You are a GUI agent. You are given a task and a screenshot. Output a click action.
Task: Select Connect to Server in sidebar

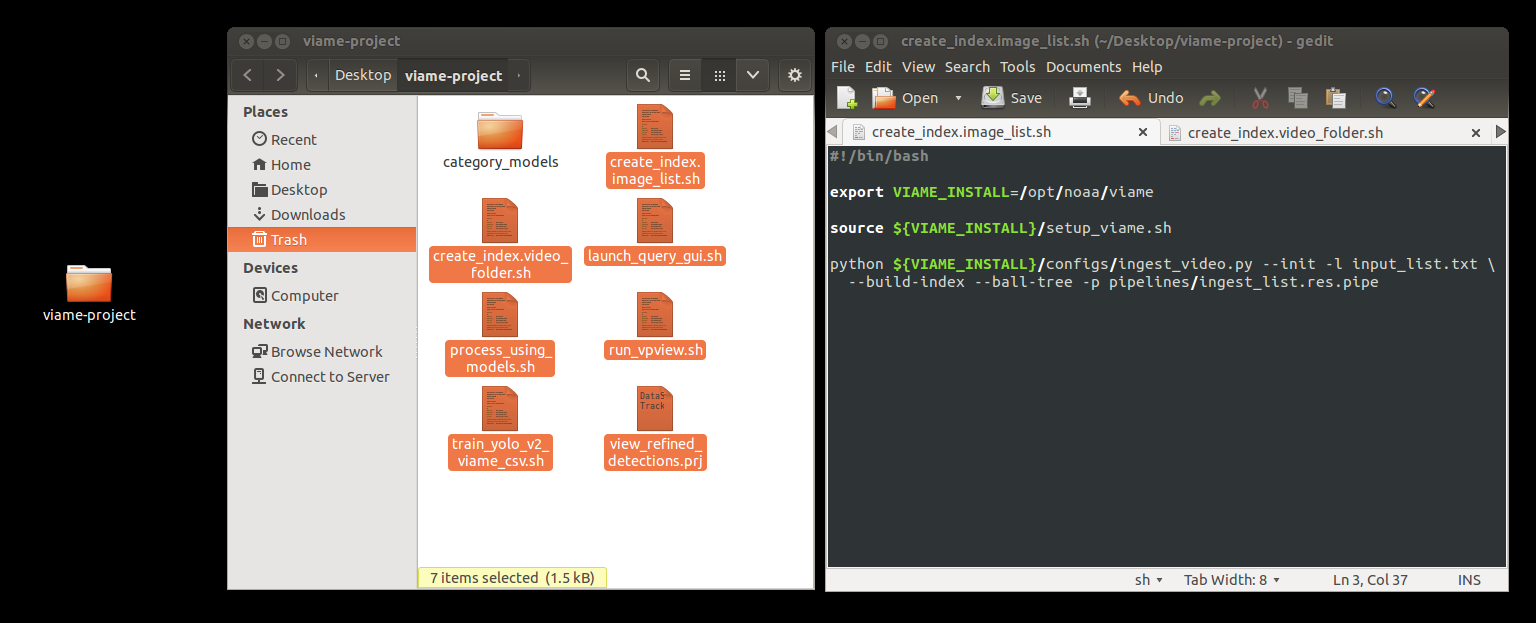[x=321, y=377]
